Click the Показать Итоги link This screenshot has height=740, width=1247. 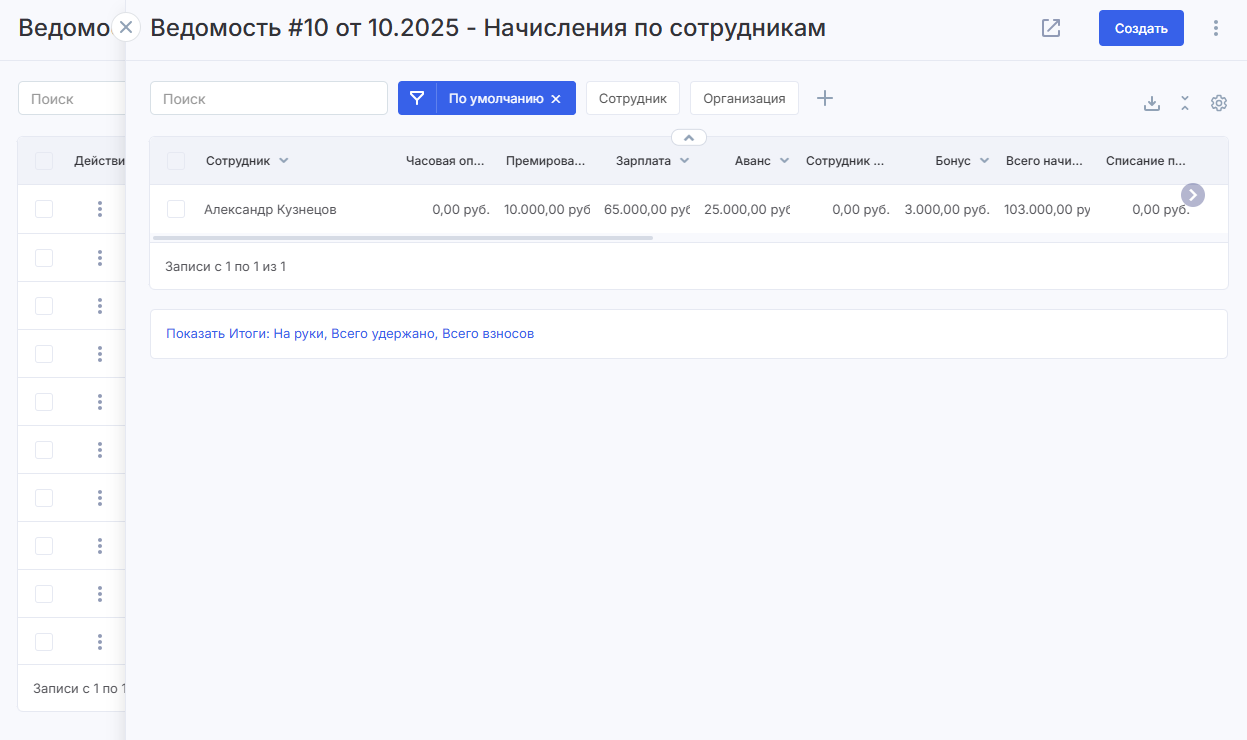click(350, 334)
